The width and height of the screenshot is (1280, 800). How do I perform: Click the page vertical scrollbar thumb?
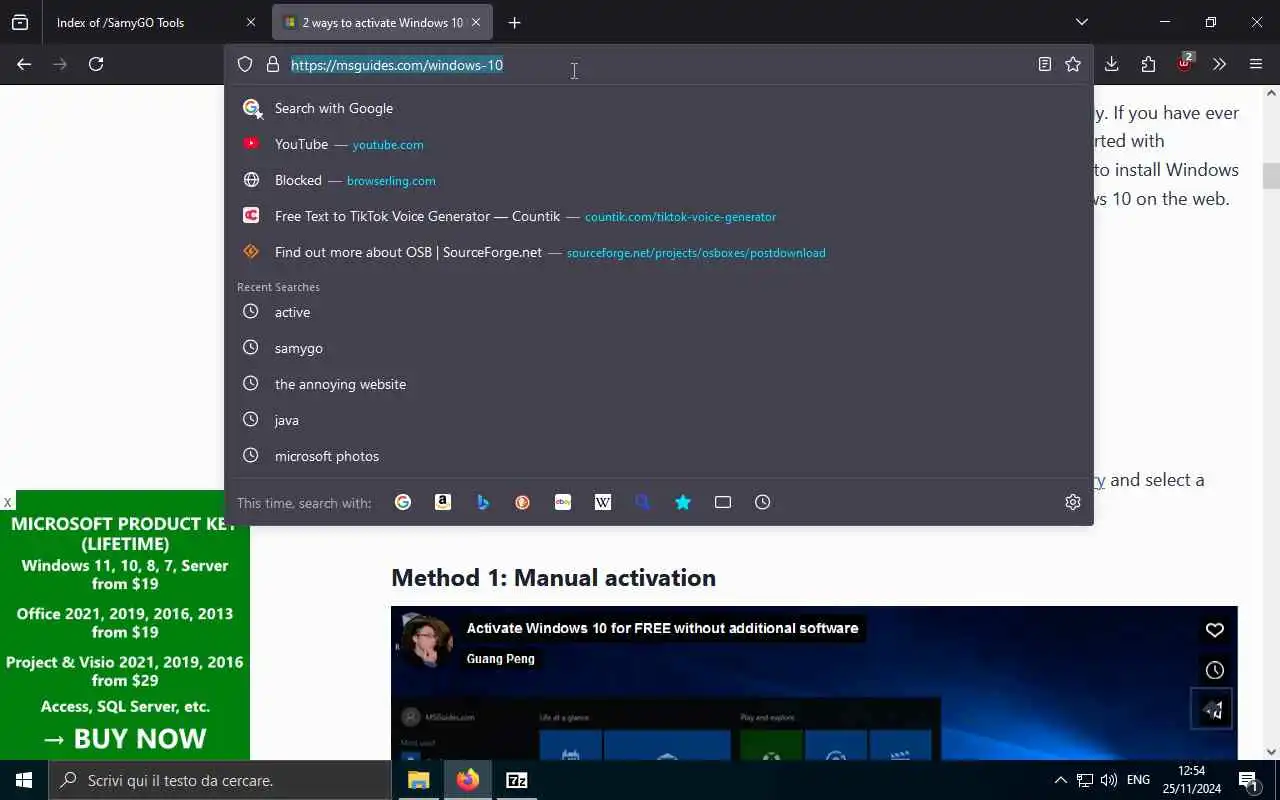1271,176
